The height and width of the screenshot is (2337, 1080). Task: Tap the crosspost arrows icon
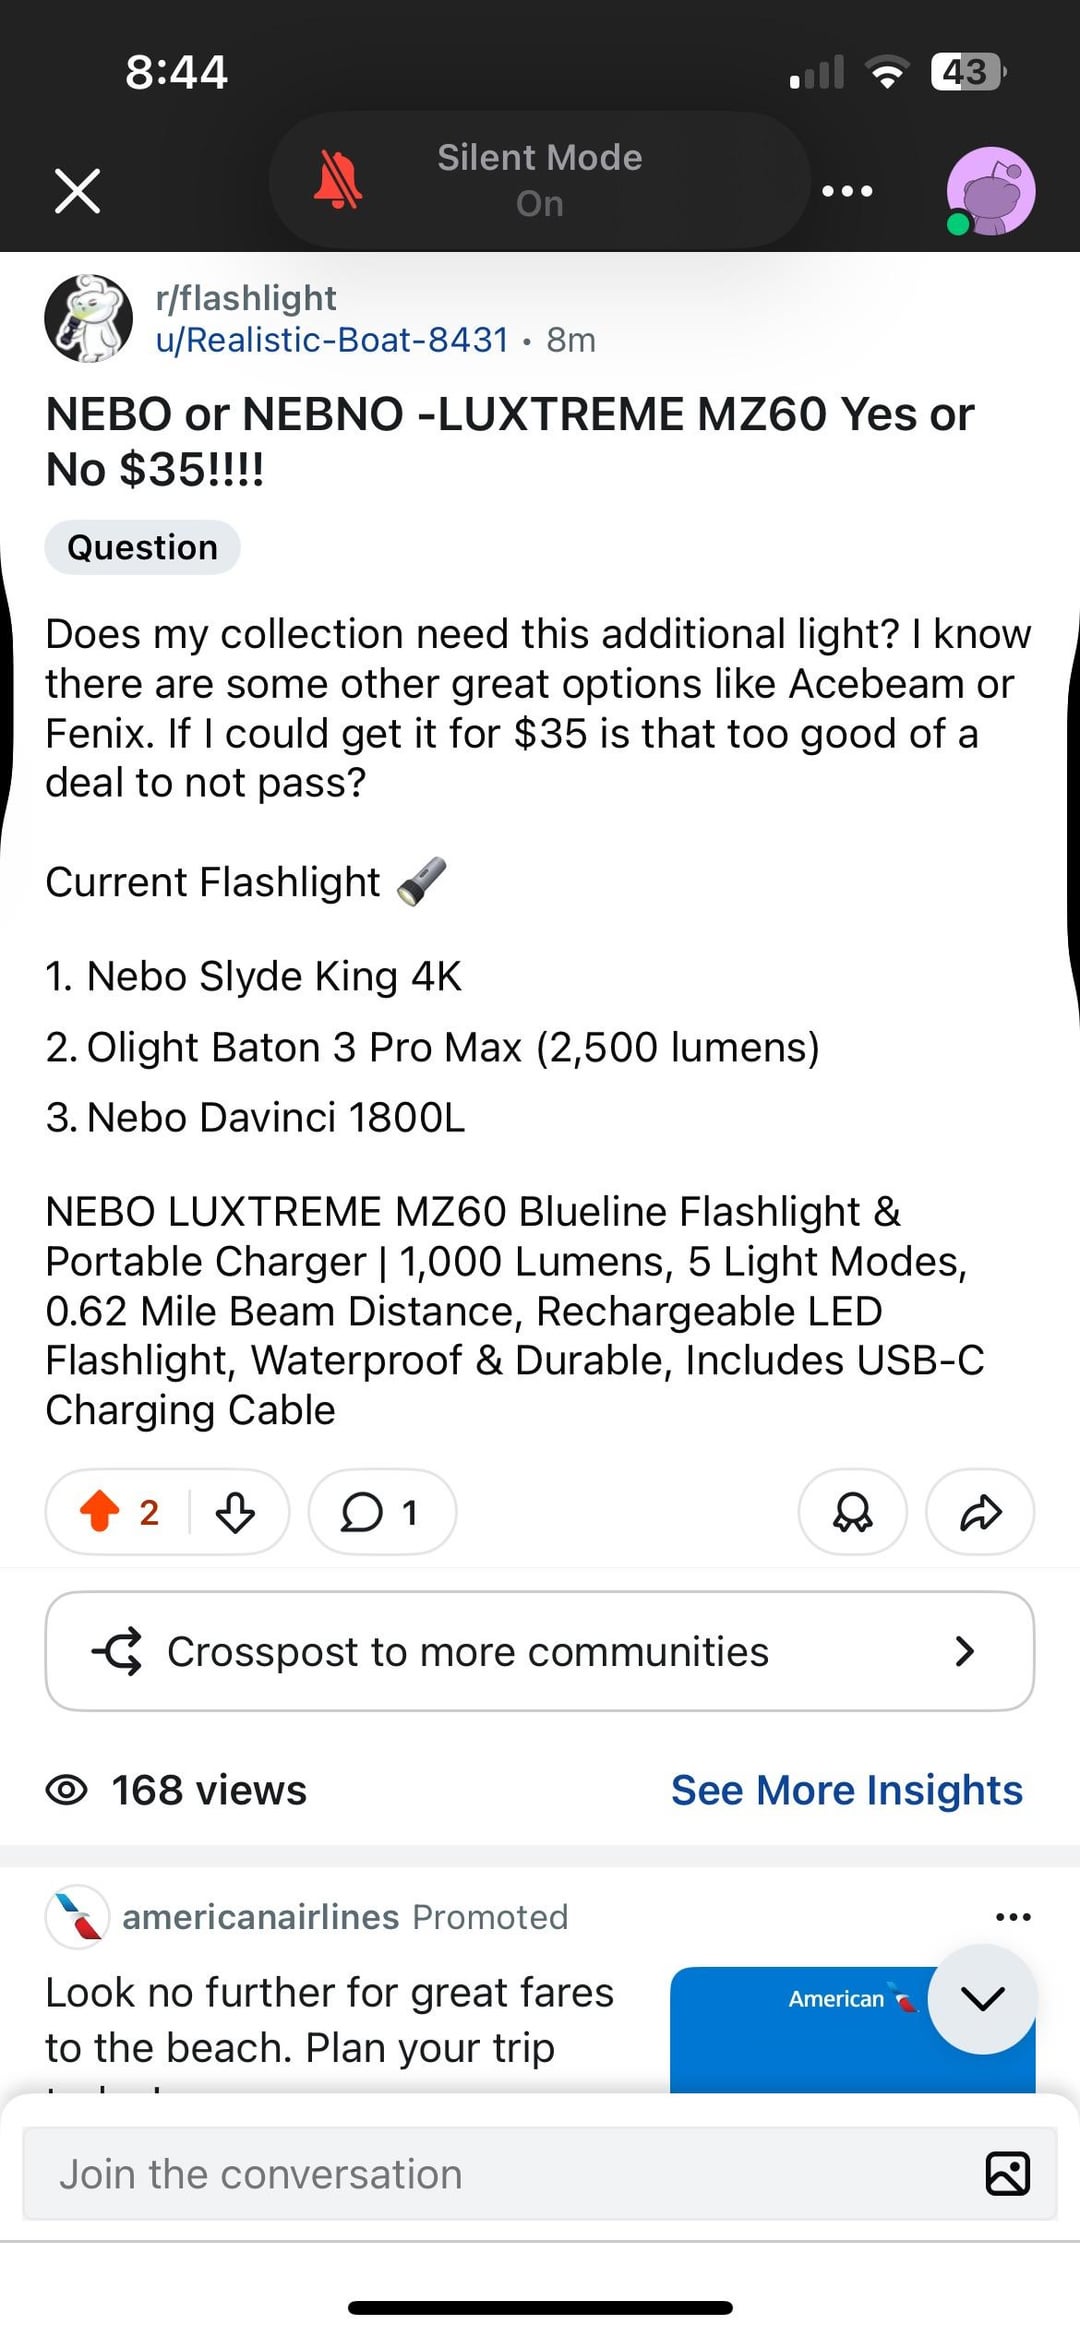click(118, 1651)
